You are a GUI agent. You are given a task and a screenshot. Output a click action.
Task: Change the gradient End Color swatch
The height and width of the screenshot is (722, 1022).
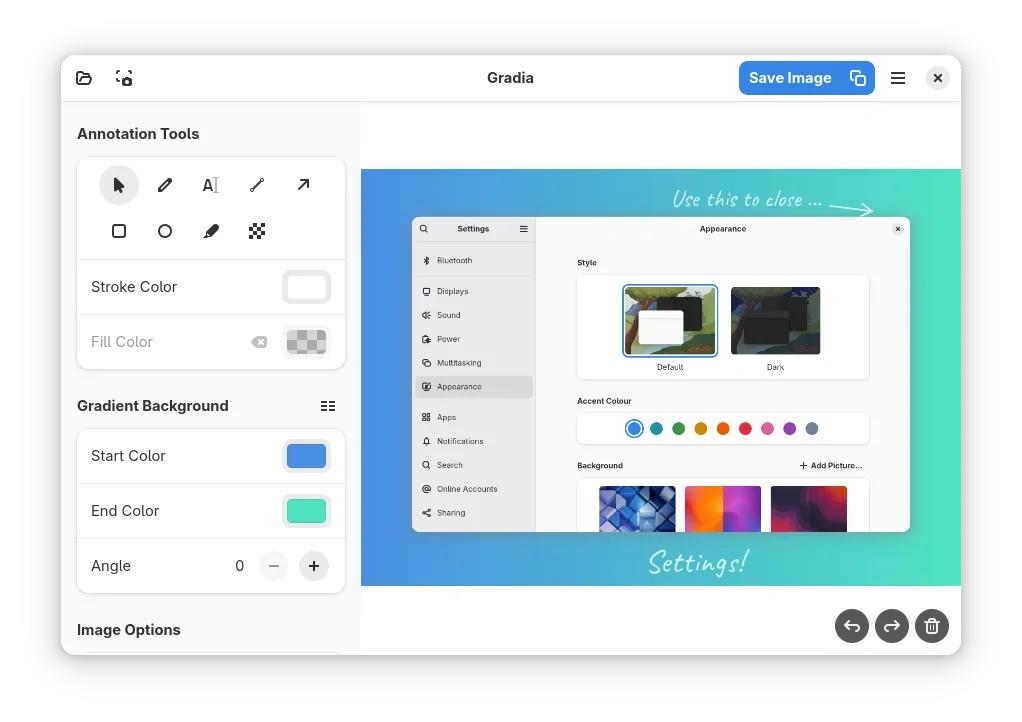[306, 511]
